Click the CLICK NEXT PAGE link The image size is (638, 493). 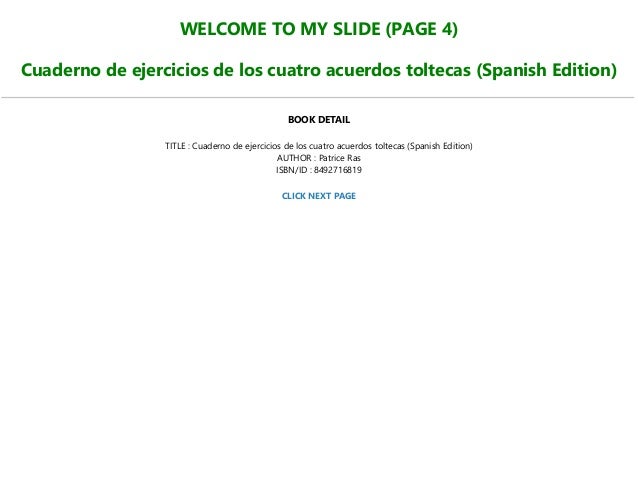pyautogui.click(x=319, y=196)
